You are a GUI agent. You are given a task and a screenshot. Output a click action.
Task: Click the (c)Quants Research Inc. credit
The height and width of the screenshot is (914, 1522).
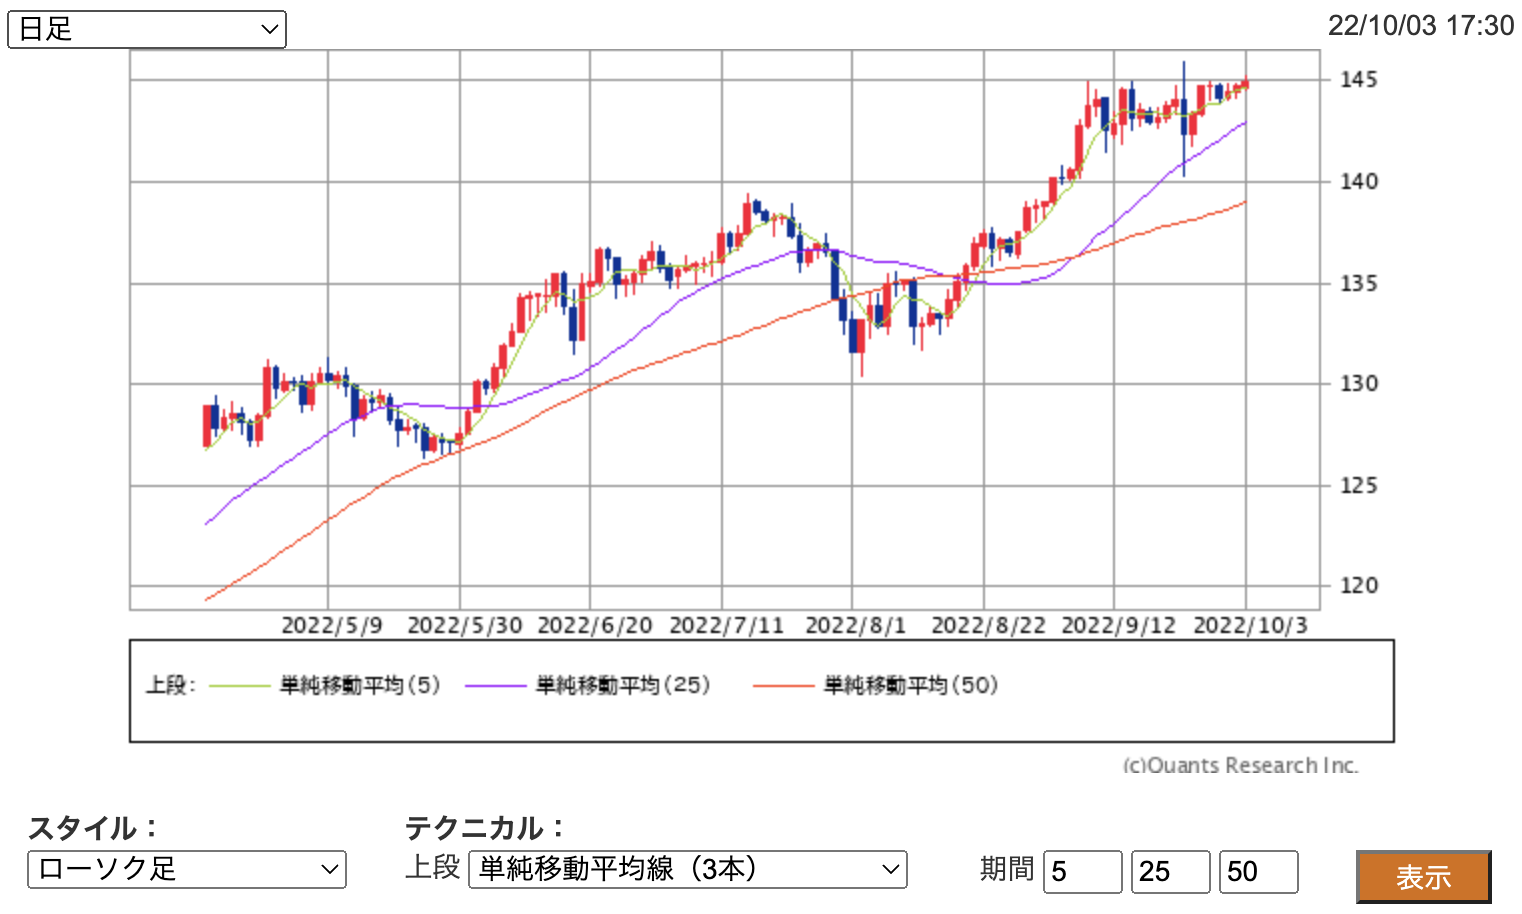pos(1241,765)
